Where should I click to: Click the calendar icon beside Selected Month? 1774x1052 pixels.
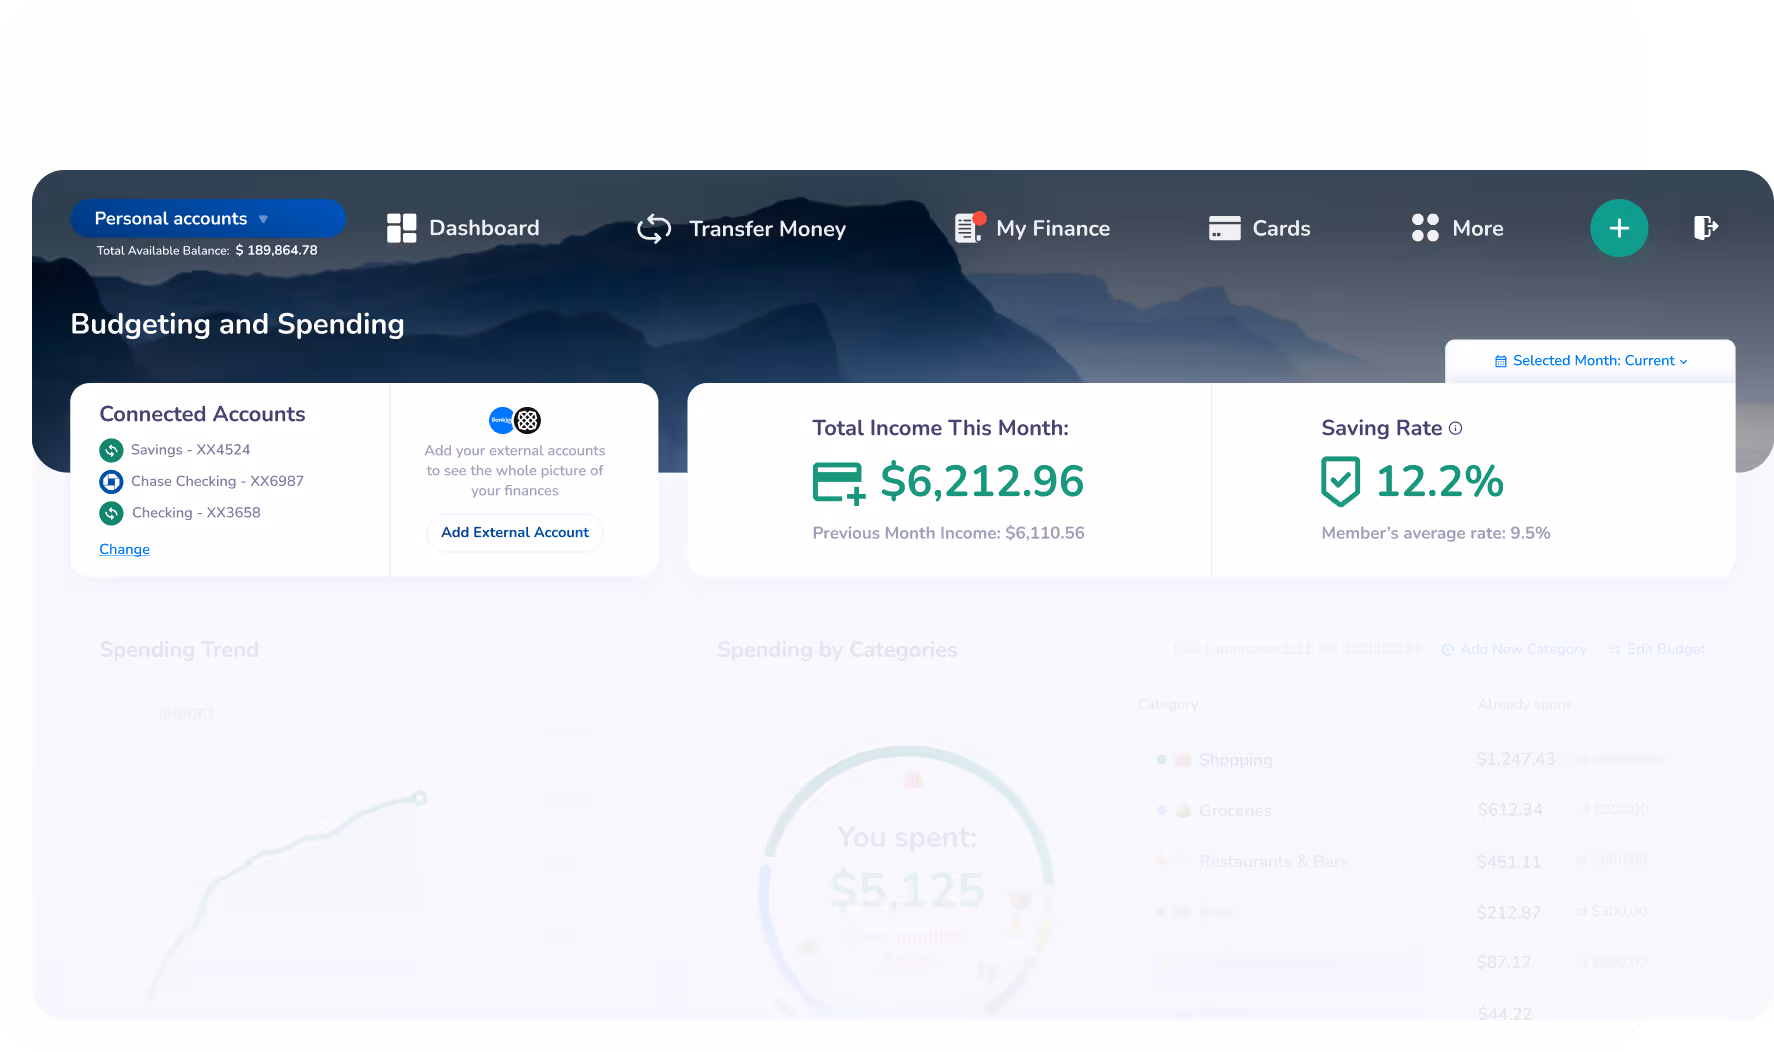tap(1500, 361)
